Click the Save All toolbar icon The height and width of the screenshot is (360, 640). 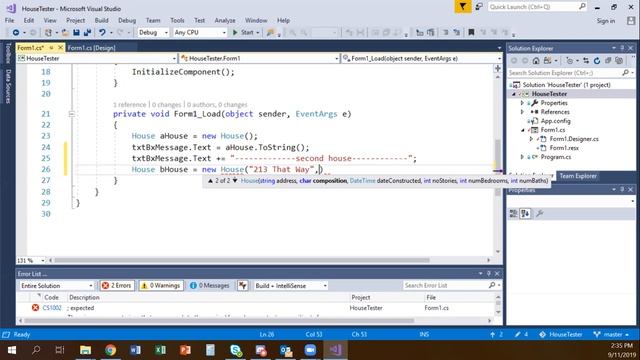(x=87, y=32)
